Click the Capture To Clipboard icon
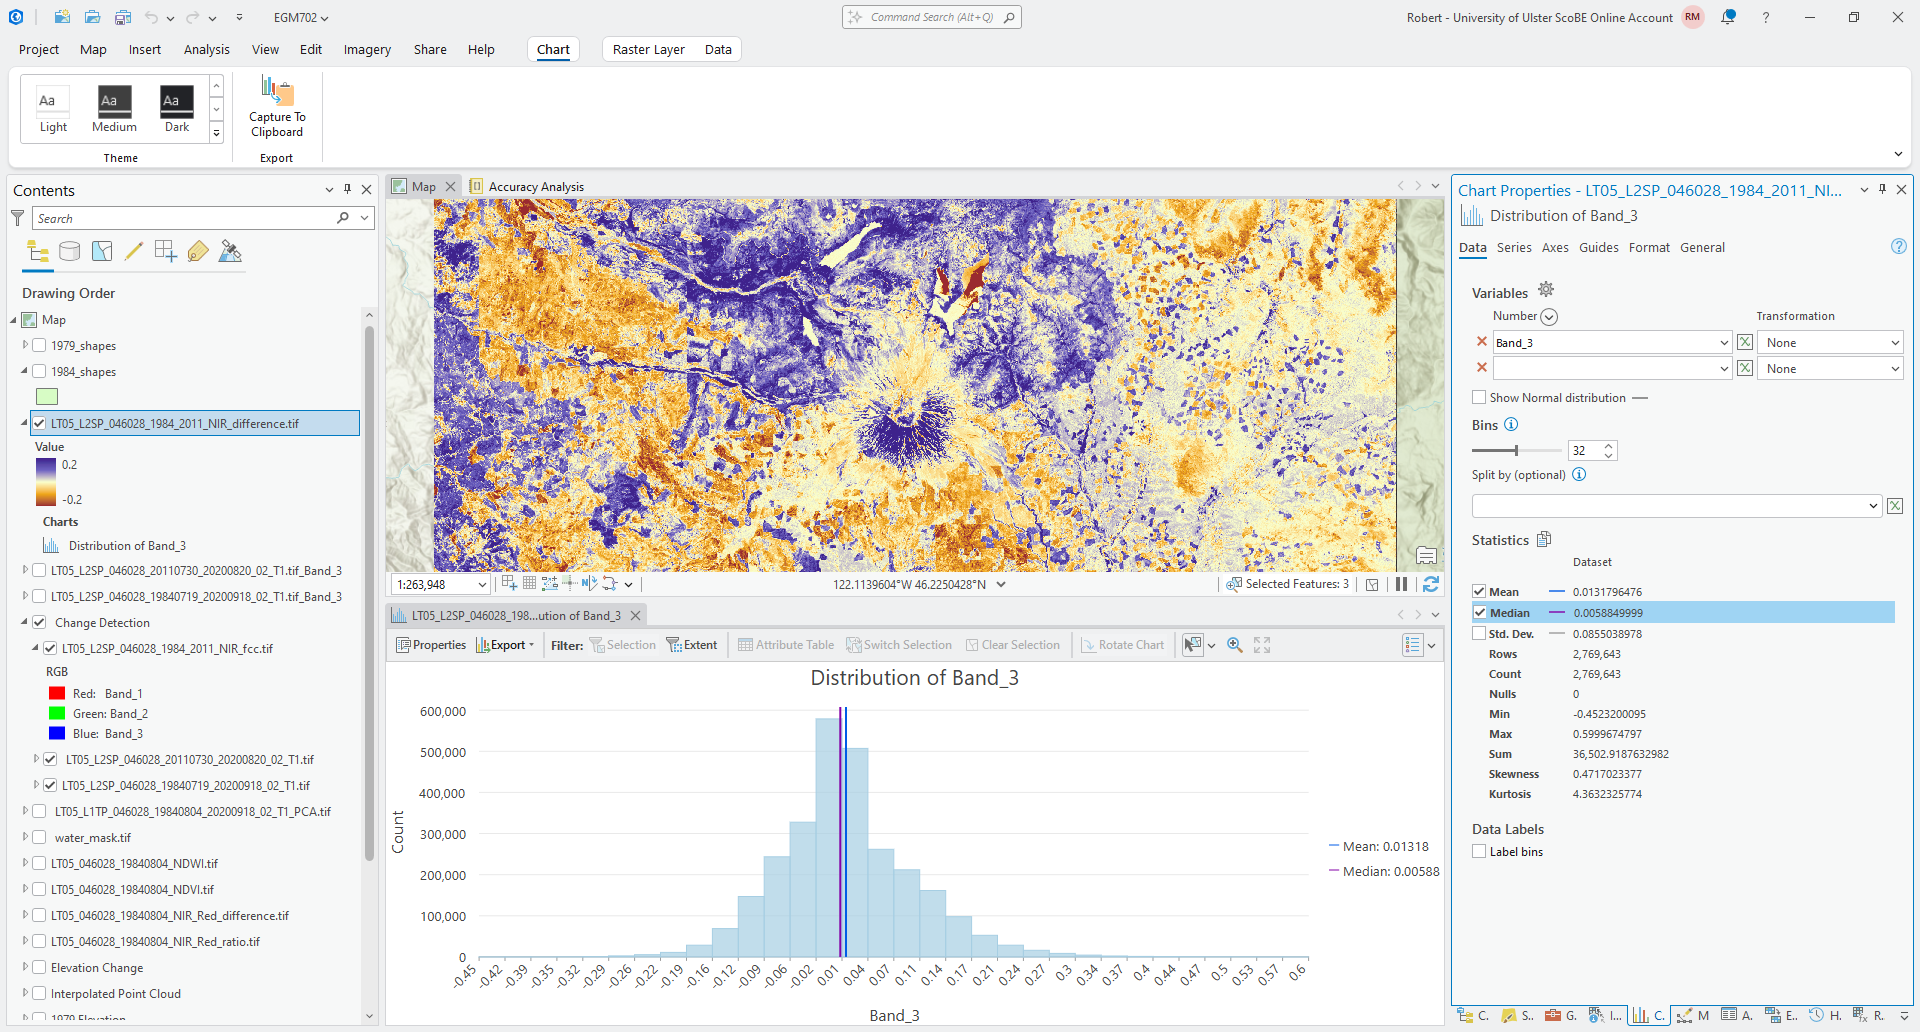The height and width of the screenshot is (1032, 1920). 277,92
